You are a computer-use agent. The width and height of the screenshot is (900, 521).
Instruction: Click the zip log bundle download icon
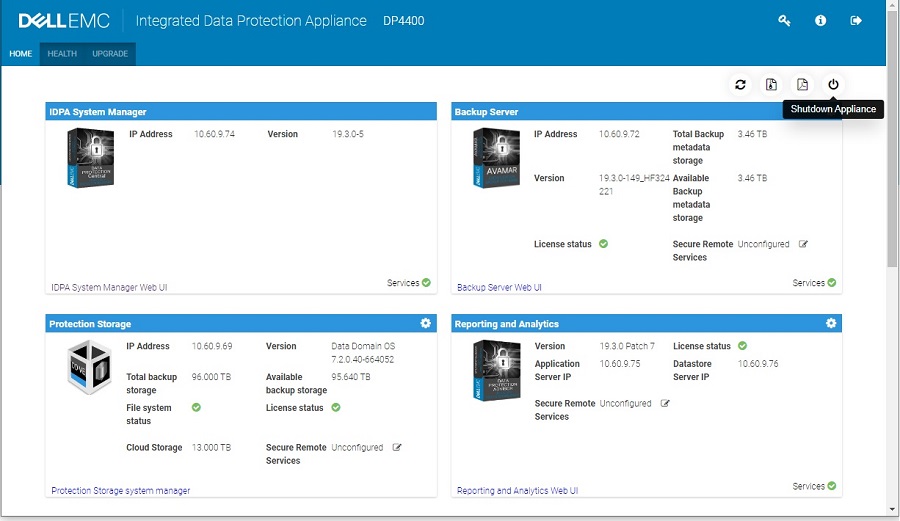point(771,85)
